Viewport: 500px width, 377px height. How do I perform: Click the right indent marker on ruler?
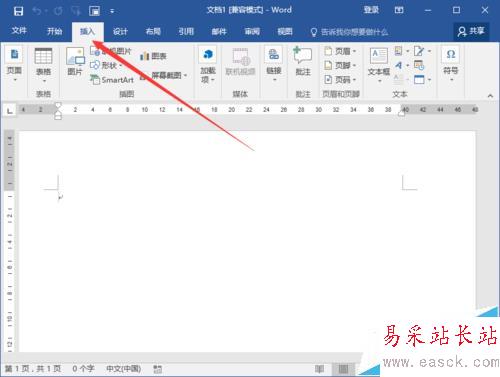pos(402,113)
